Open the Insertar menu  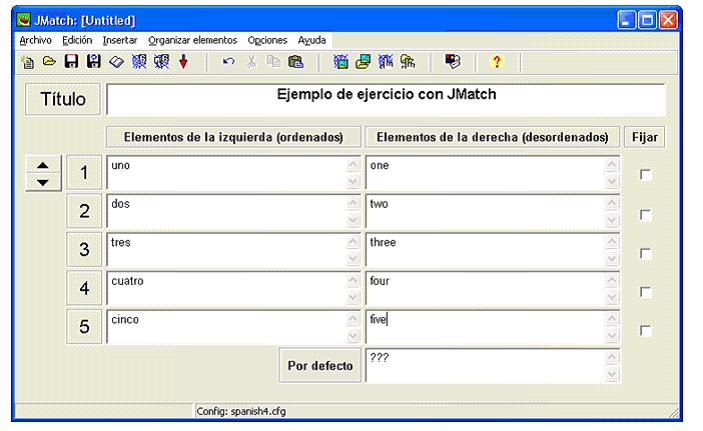120,40
